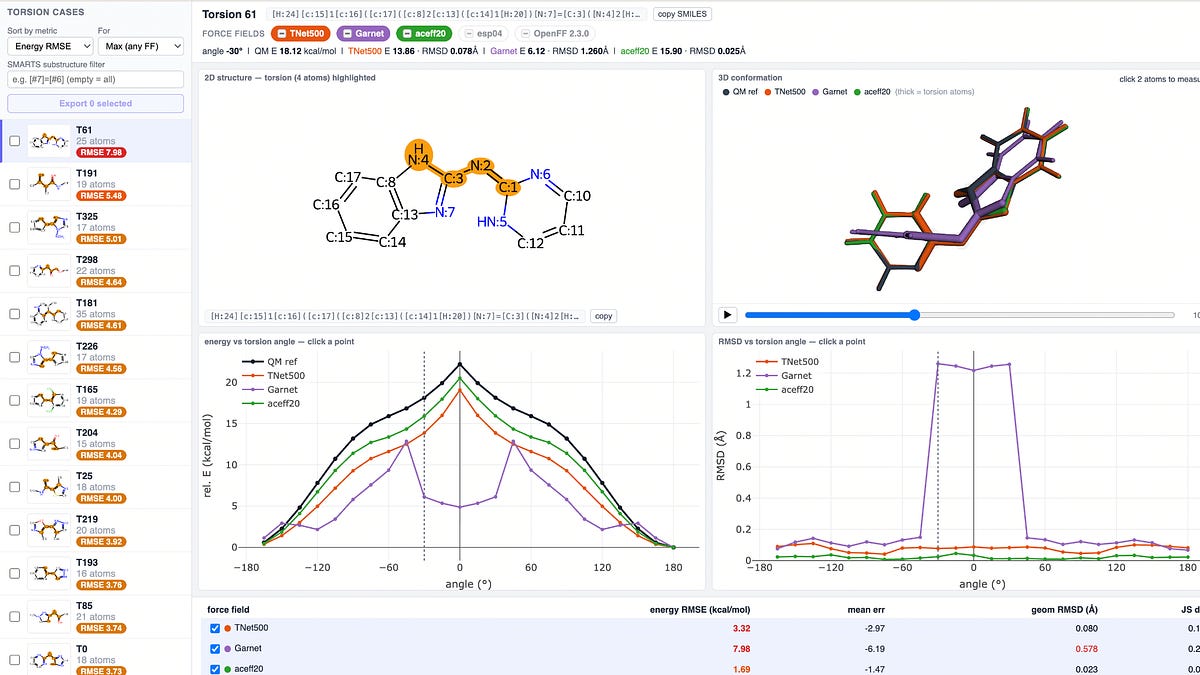
Task: Select the T181 torsion case checkbox
Action: point(14,313)
